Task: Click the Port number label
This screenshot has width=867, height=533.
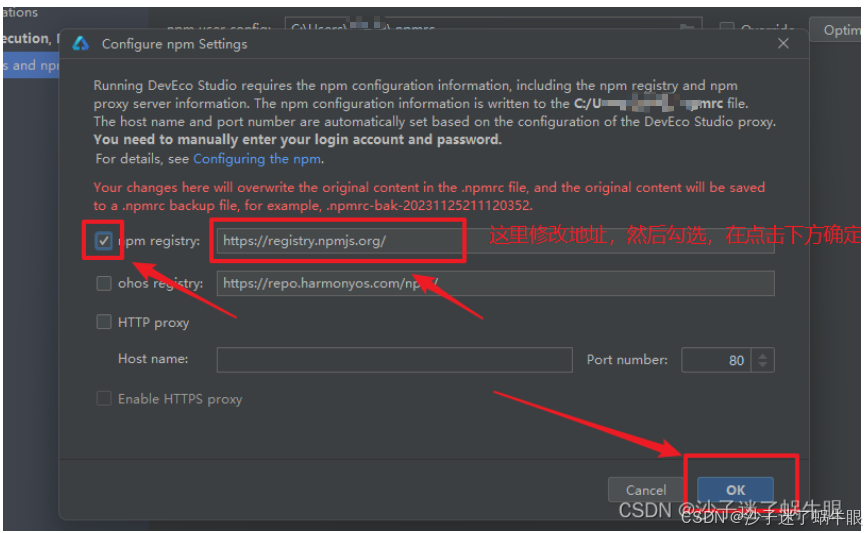Action: pyautogui.click(x=627, y=360)
